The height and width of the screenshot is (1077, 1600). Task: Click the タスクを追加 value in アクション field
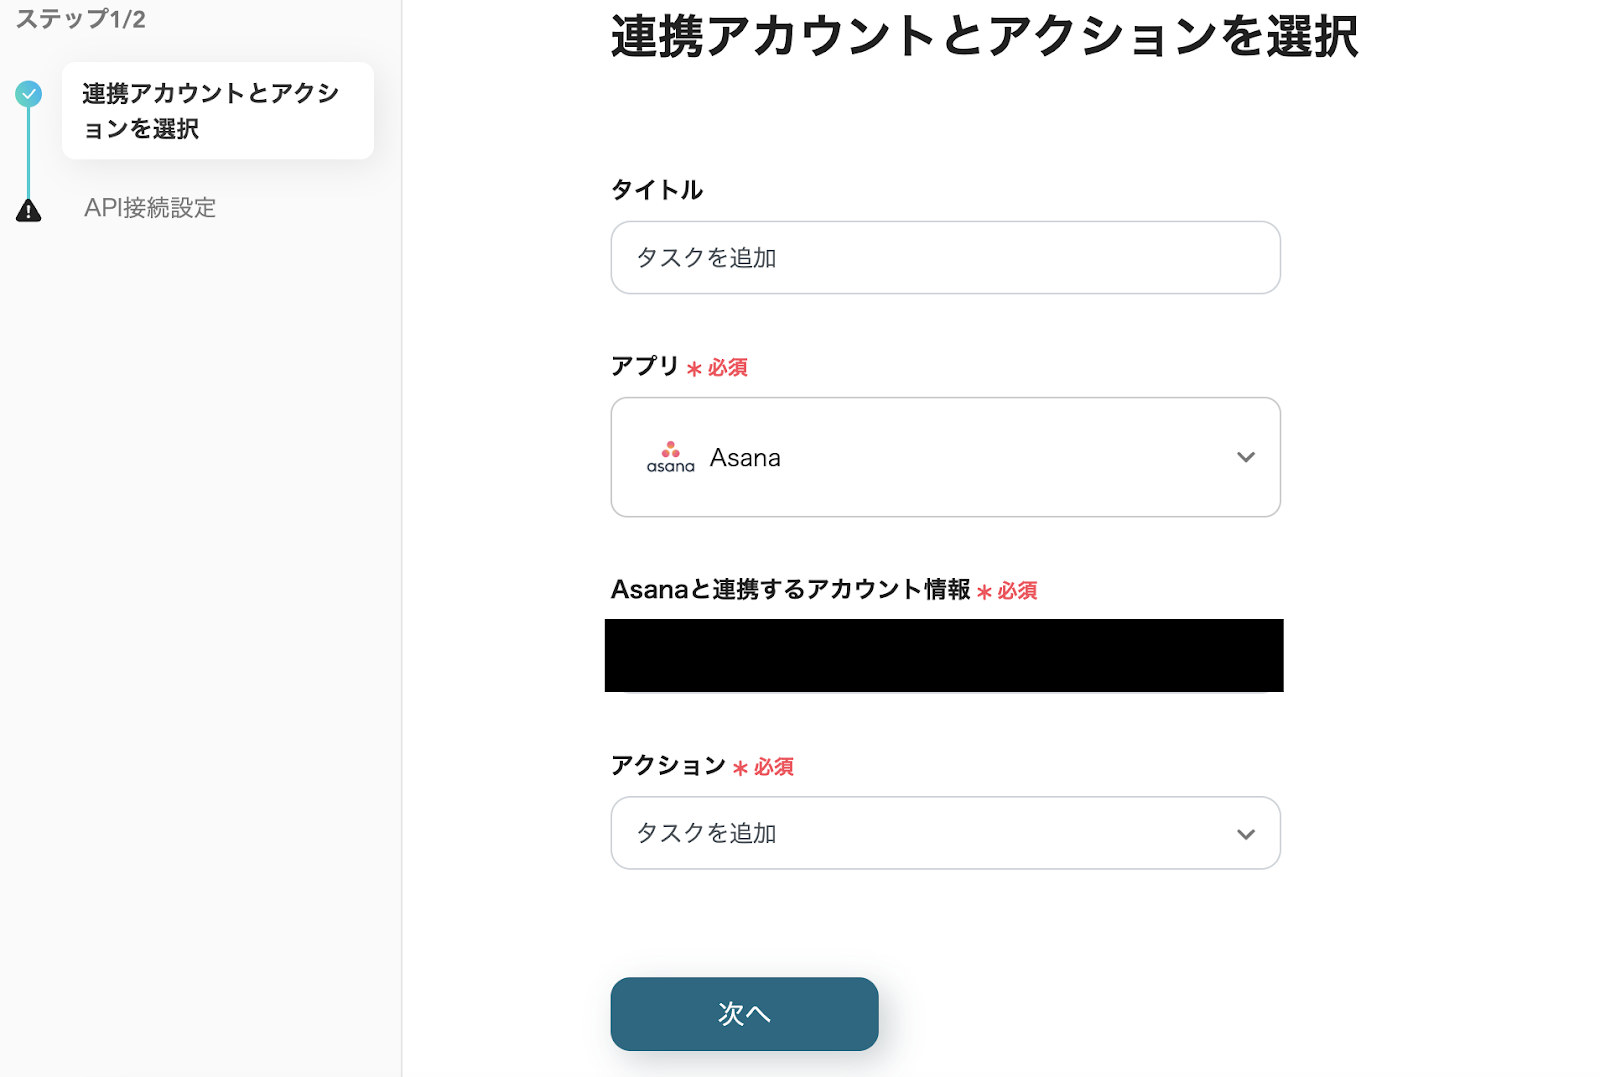coord(707,833)
